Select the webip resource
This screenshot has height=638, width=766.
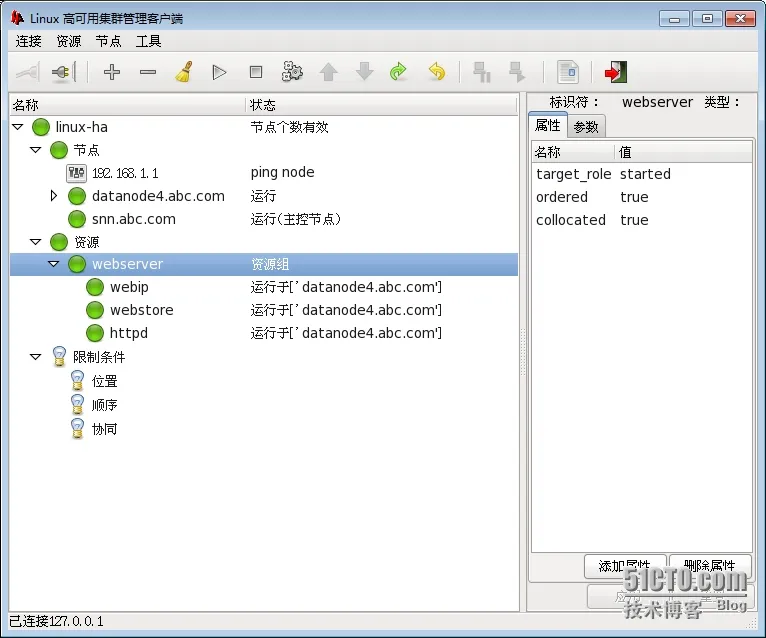point(129,287)
